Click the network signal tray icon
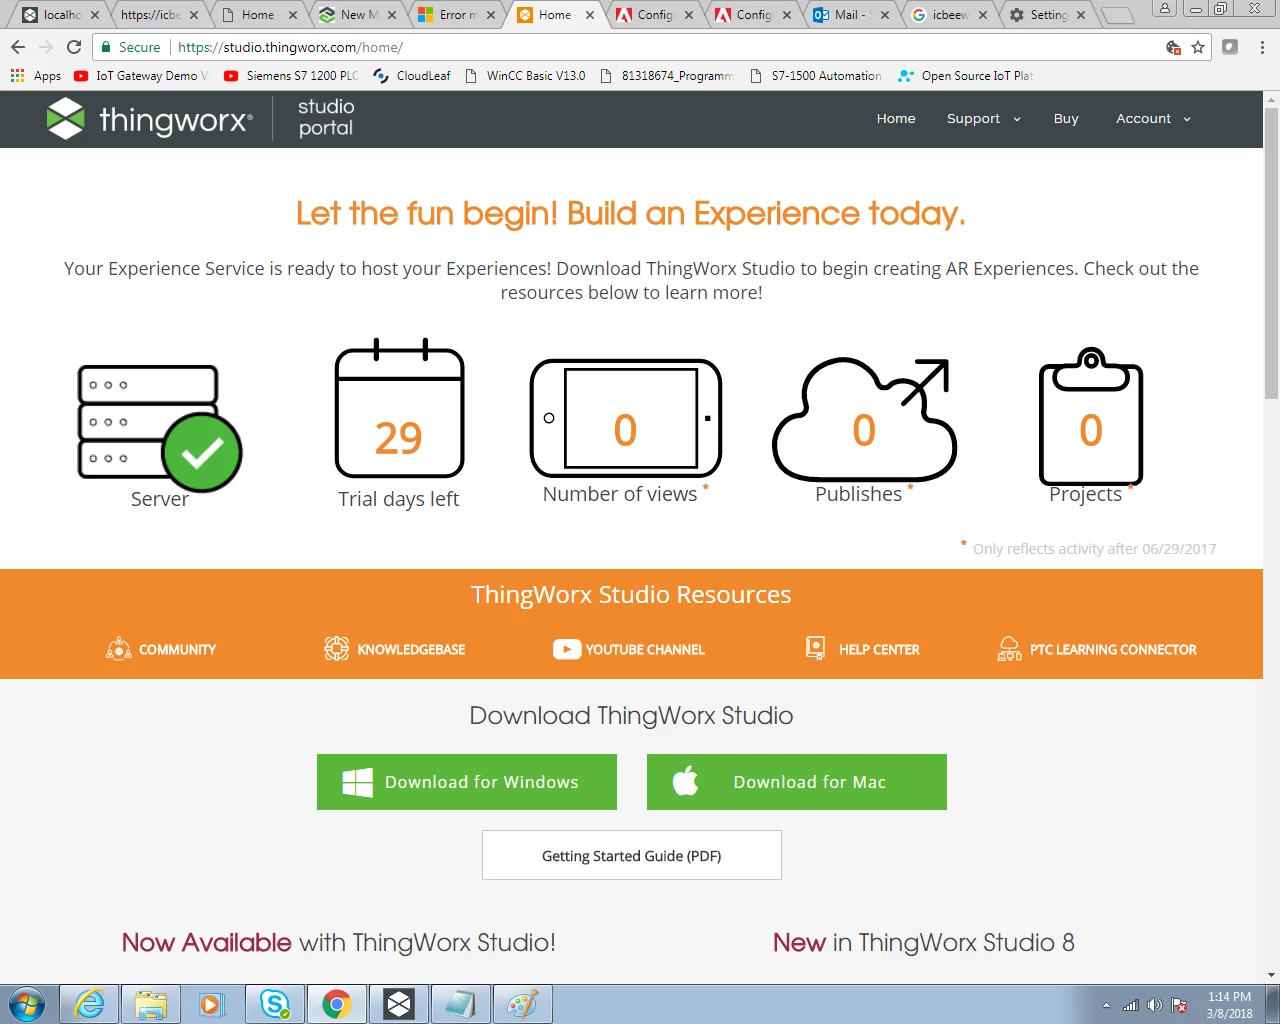This screenshot has width=1280, height=1024. click(x=1131, y=1005)
